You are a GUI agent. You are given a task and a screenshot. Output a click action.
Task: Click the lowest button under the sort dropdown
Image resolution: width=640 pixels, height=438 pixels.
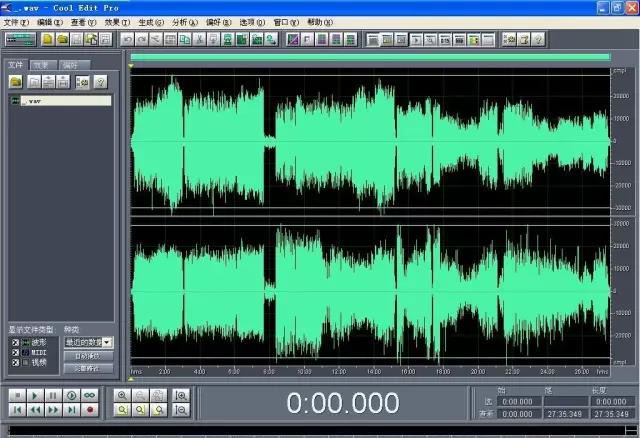[x=89, y=369]
